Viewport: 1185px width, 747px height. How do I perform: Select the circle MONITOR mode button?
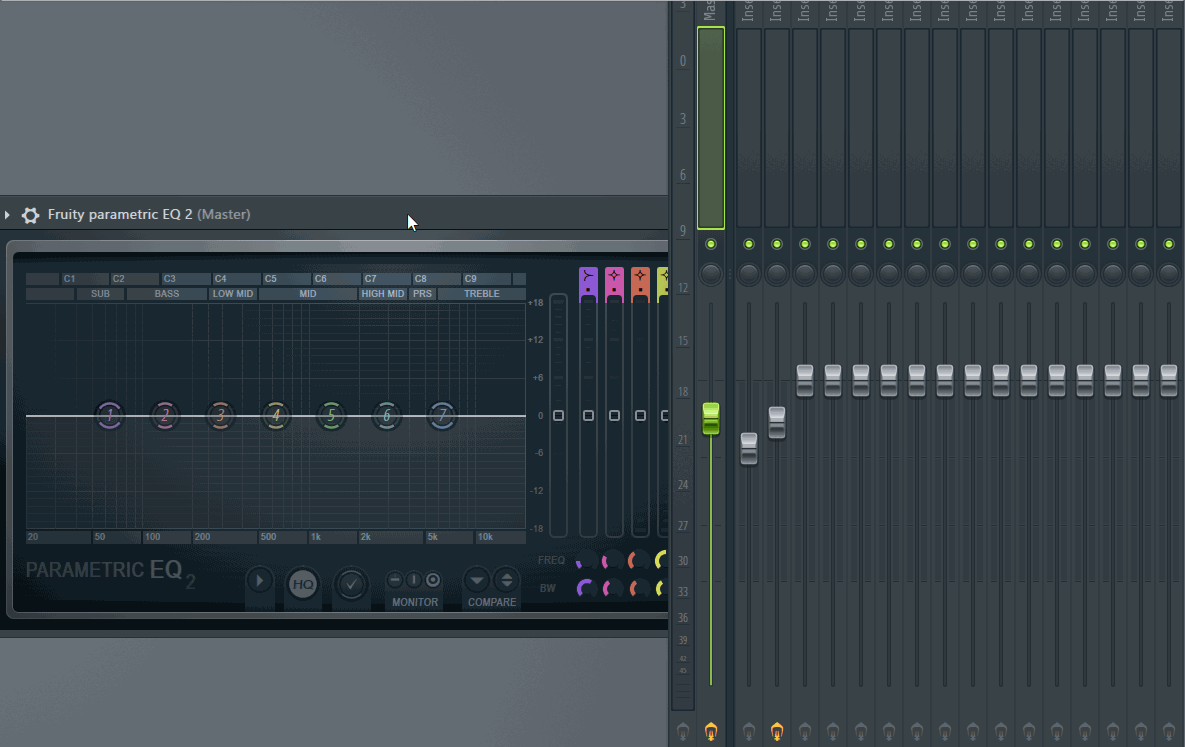[x=433, y=580]
